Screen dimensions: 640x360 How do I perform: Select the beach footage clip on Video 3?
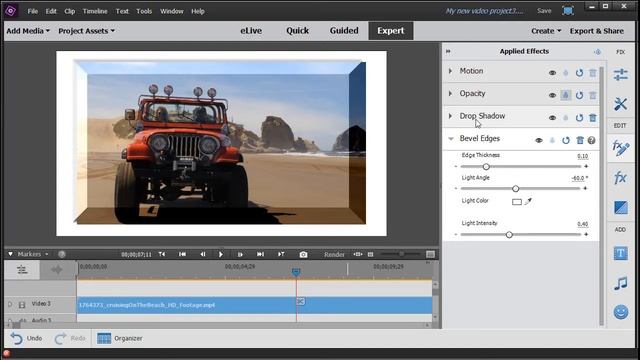pyautogui.click(x=255, y=305)
